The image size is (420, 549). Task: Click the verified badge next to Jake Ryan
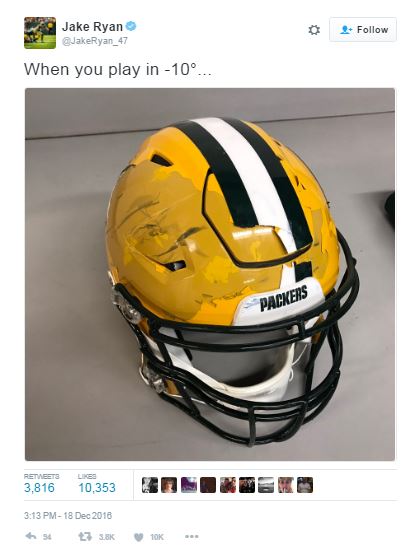pos(131,26)
